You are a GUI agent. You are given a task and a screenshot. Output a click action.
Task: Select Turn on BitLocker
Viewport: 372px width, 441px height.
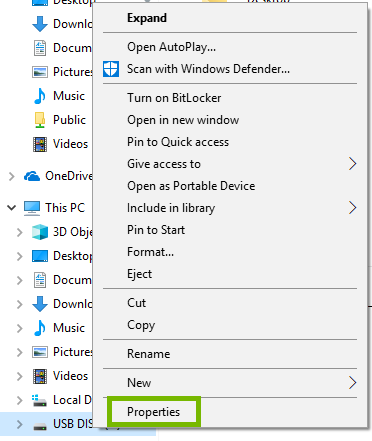pos(230,98)
